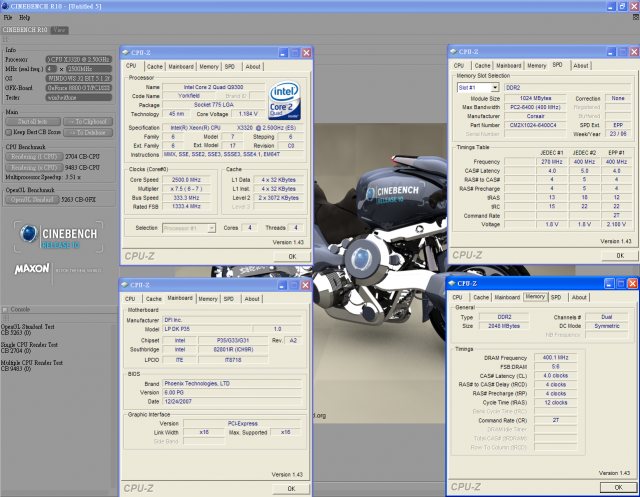Open About tab in SPD CPU-Z window
Viewport: 640px width, 497px height.
(581, 66)
